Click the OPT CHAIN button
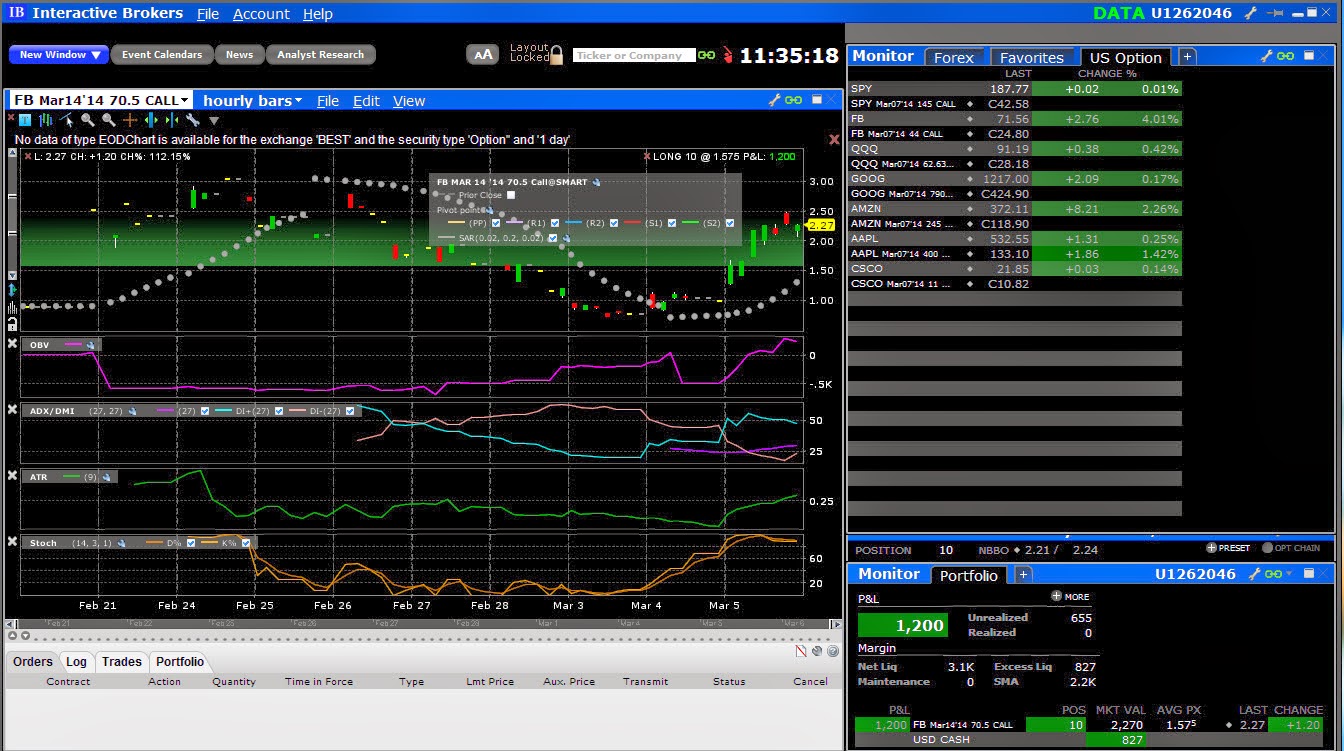Viewport: 1344px width, 751px height. tap(1291, 548)
